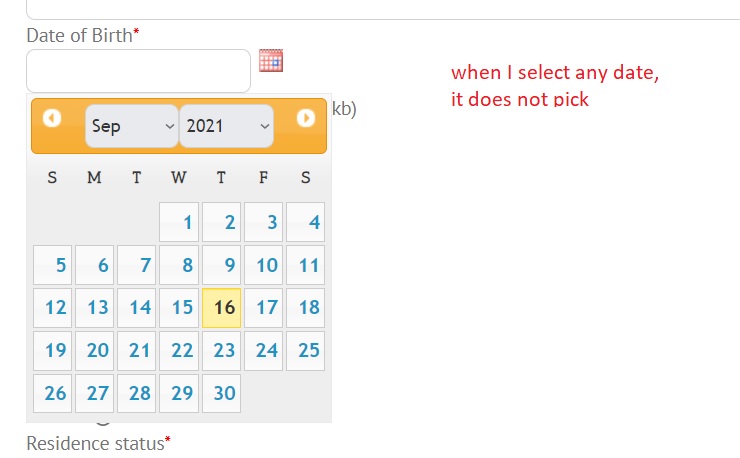Open the Sep month dropdown

click(x=132, y=126)
